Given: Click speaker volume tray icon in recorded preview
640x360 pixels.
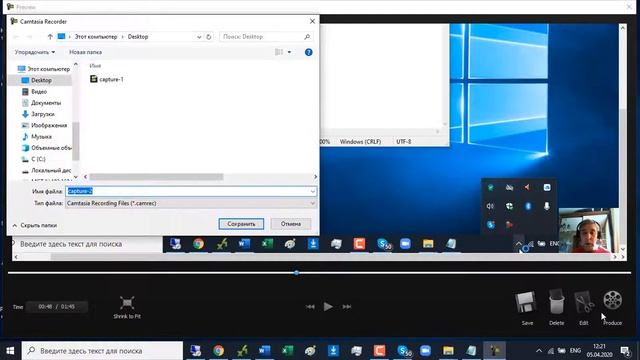Looking at the screenshot, I should (490, 206).
